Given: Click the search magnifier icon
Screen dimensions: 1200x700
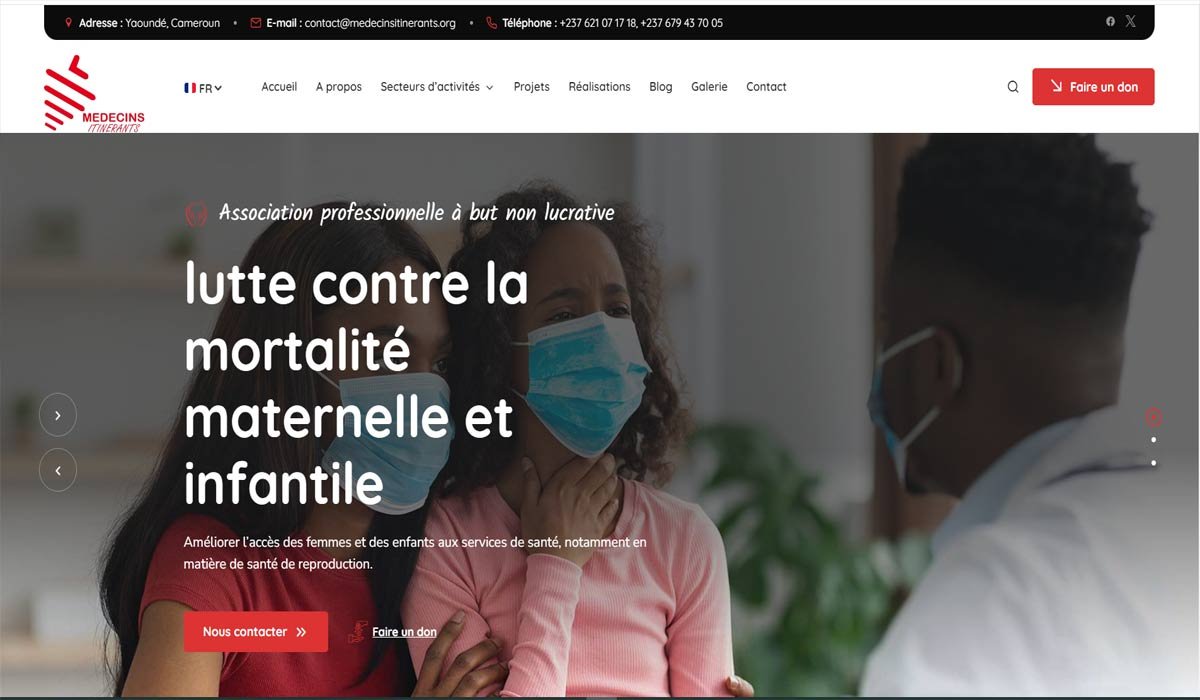Looking at the screenshot, I should pyautogui.click(x=1013, y=87).
